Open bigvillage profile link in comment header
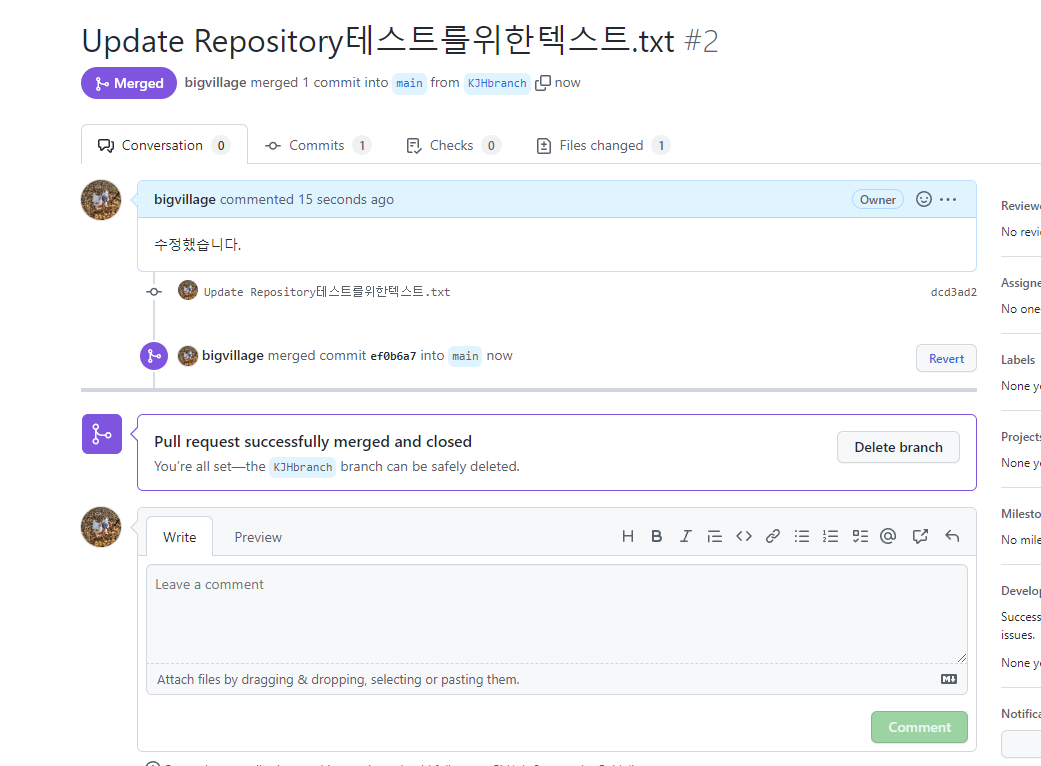Screen dimensions: 1041x766 point(185,199)
